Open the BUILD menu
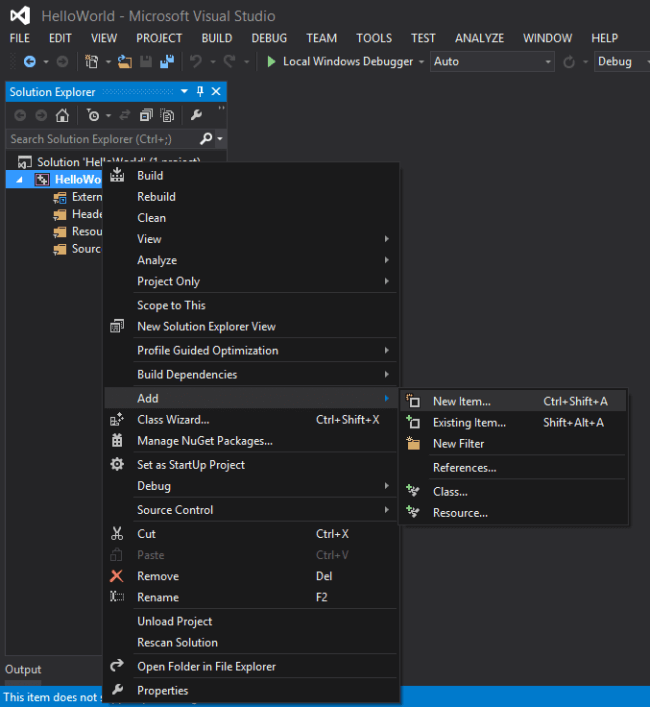Screen dimensions: 650x707 (217, 38)
